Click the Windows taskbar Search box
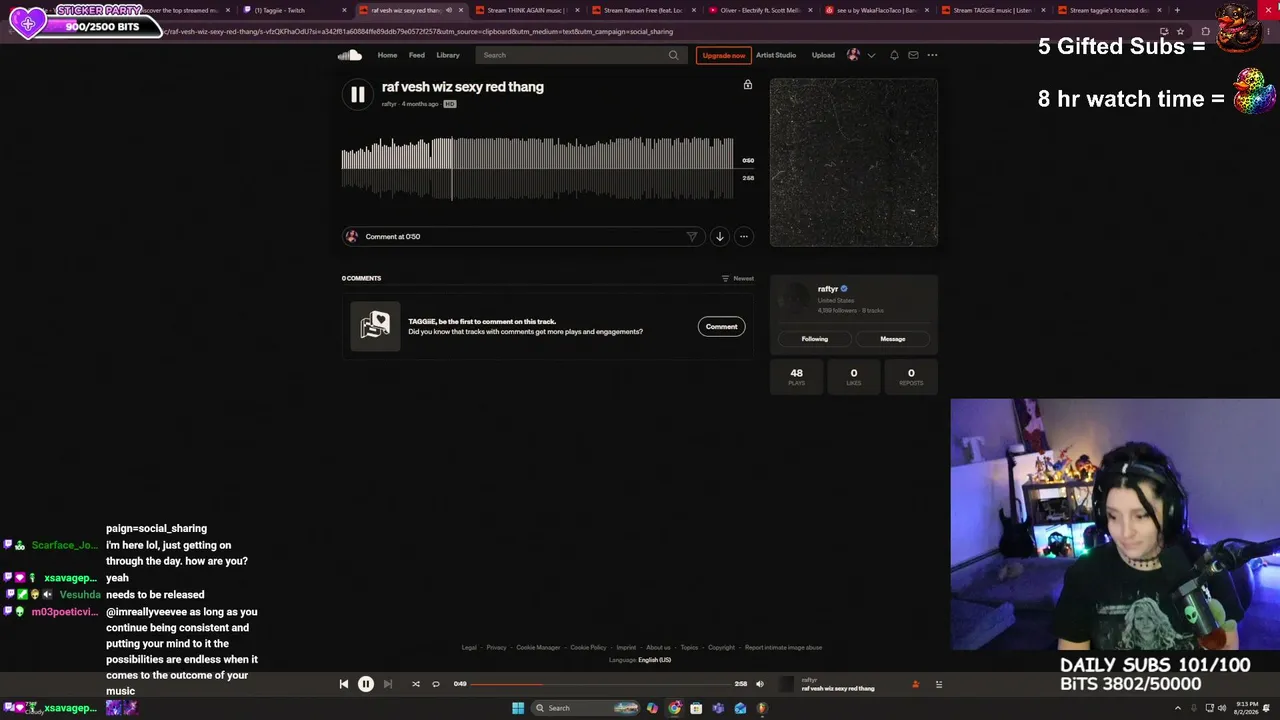Screen dimensions: 1280x720 [x=586, y=708]
